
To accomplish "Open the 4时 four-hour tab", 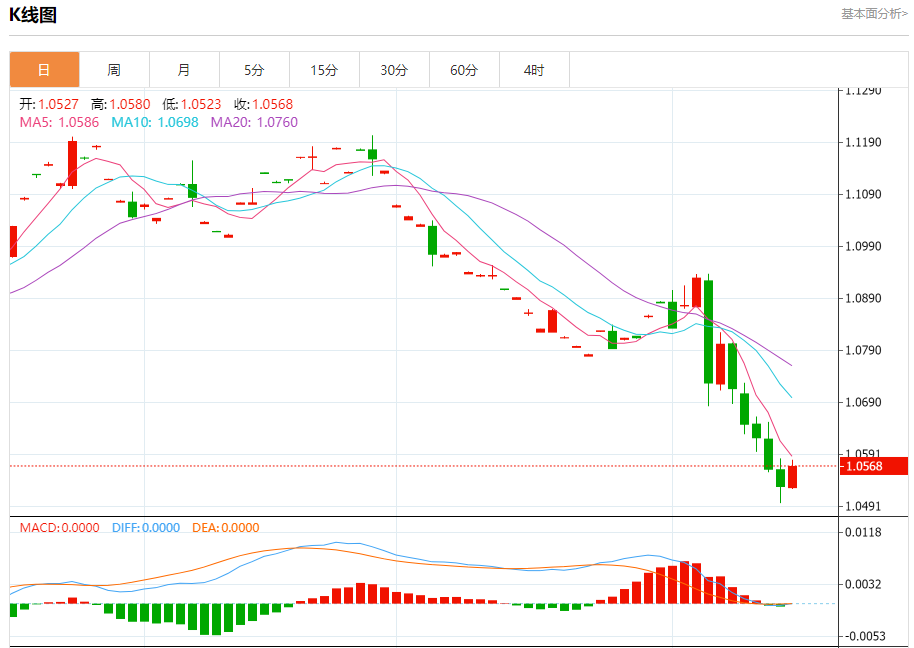I will tap(534, 70).
